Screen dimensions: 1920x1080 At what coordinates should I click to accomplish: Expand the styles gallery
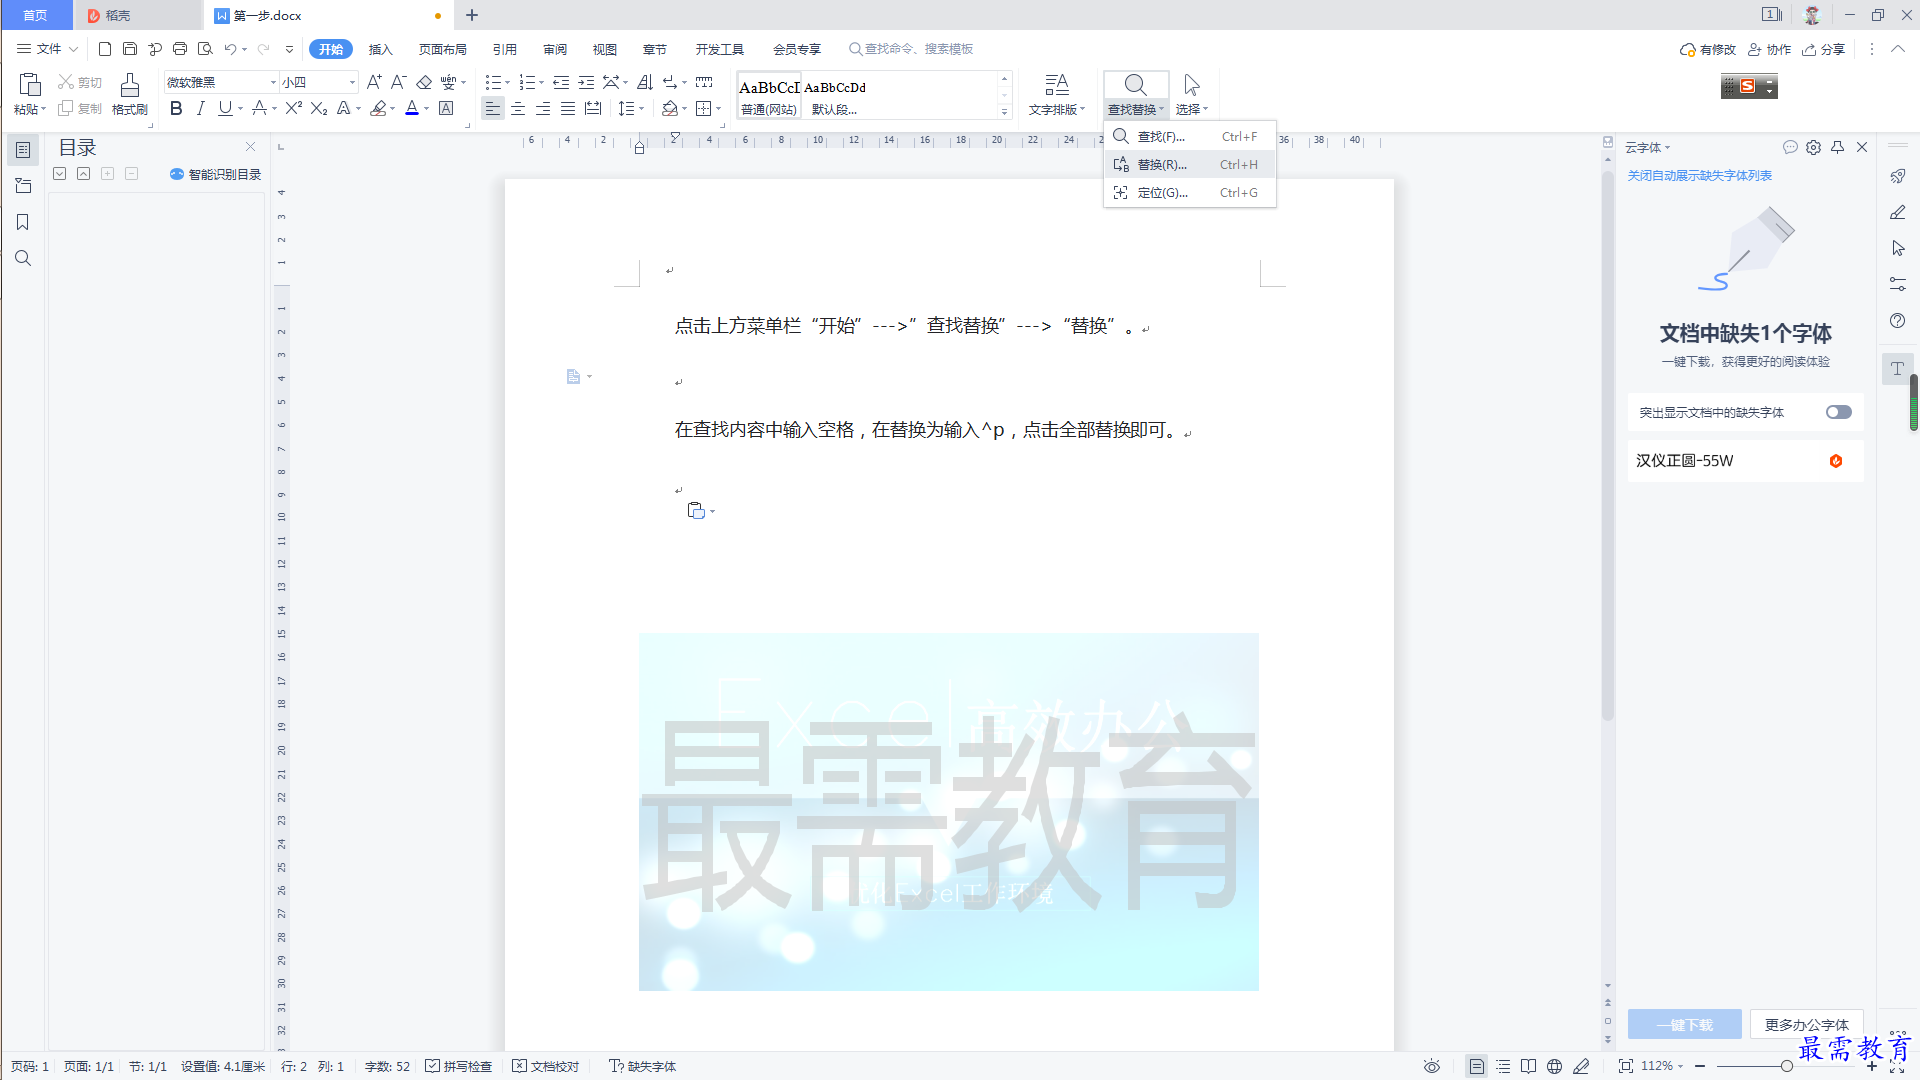point(1004,111)
